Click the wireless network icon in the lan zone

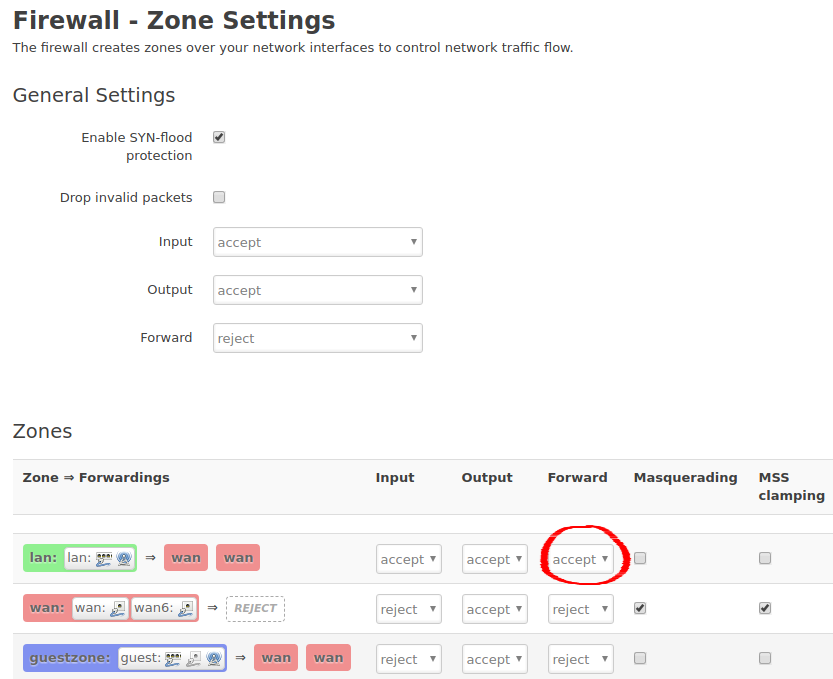click(125, 558)
